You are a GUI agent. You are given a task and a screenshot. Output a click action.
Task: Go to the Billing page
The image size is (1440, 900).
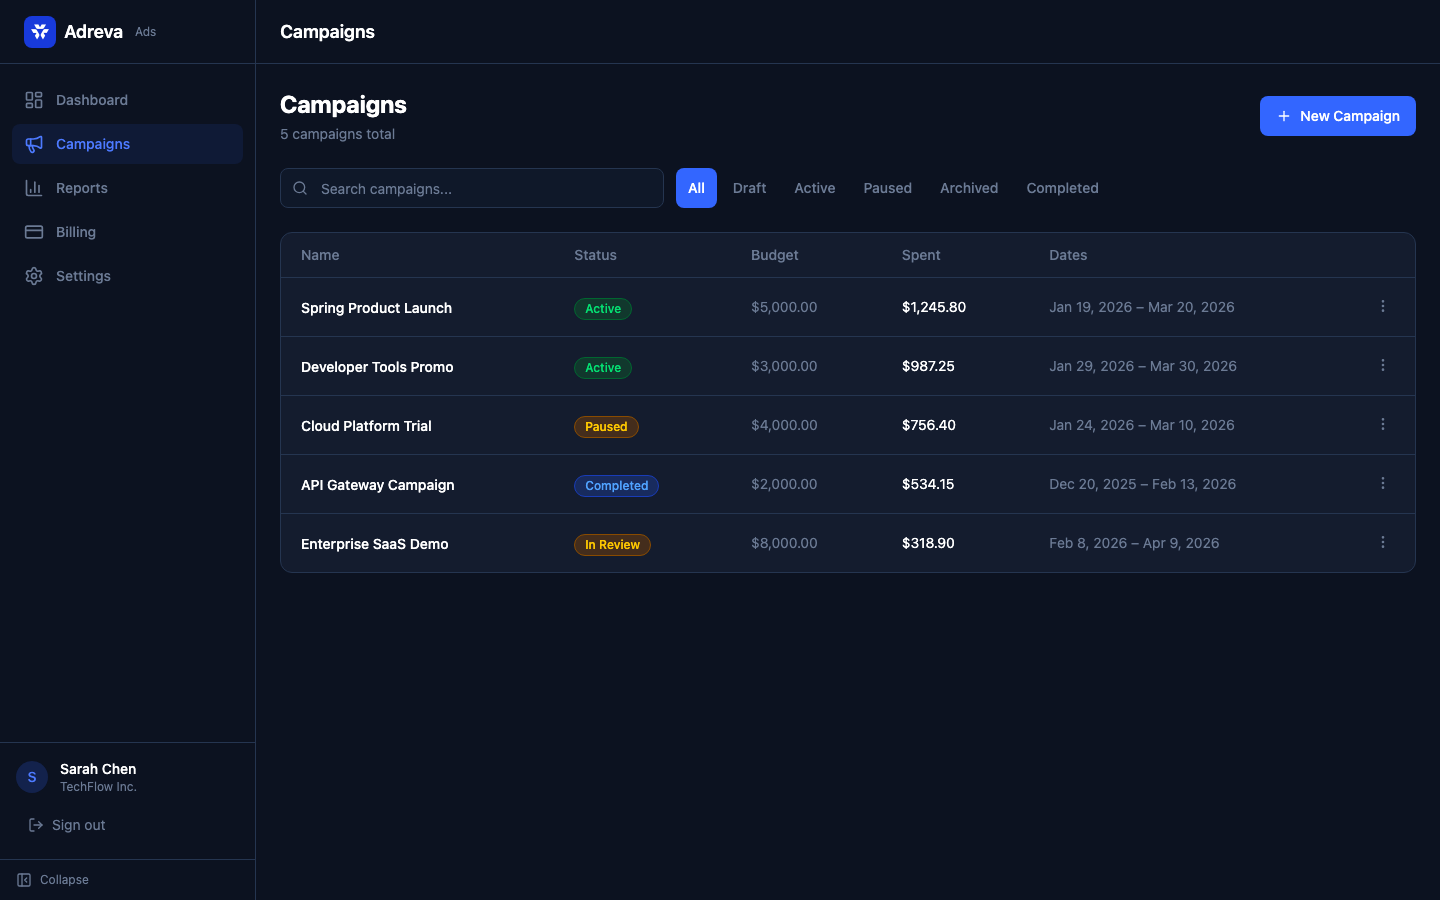tap(75, 232)
